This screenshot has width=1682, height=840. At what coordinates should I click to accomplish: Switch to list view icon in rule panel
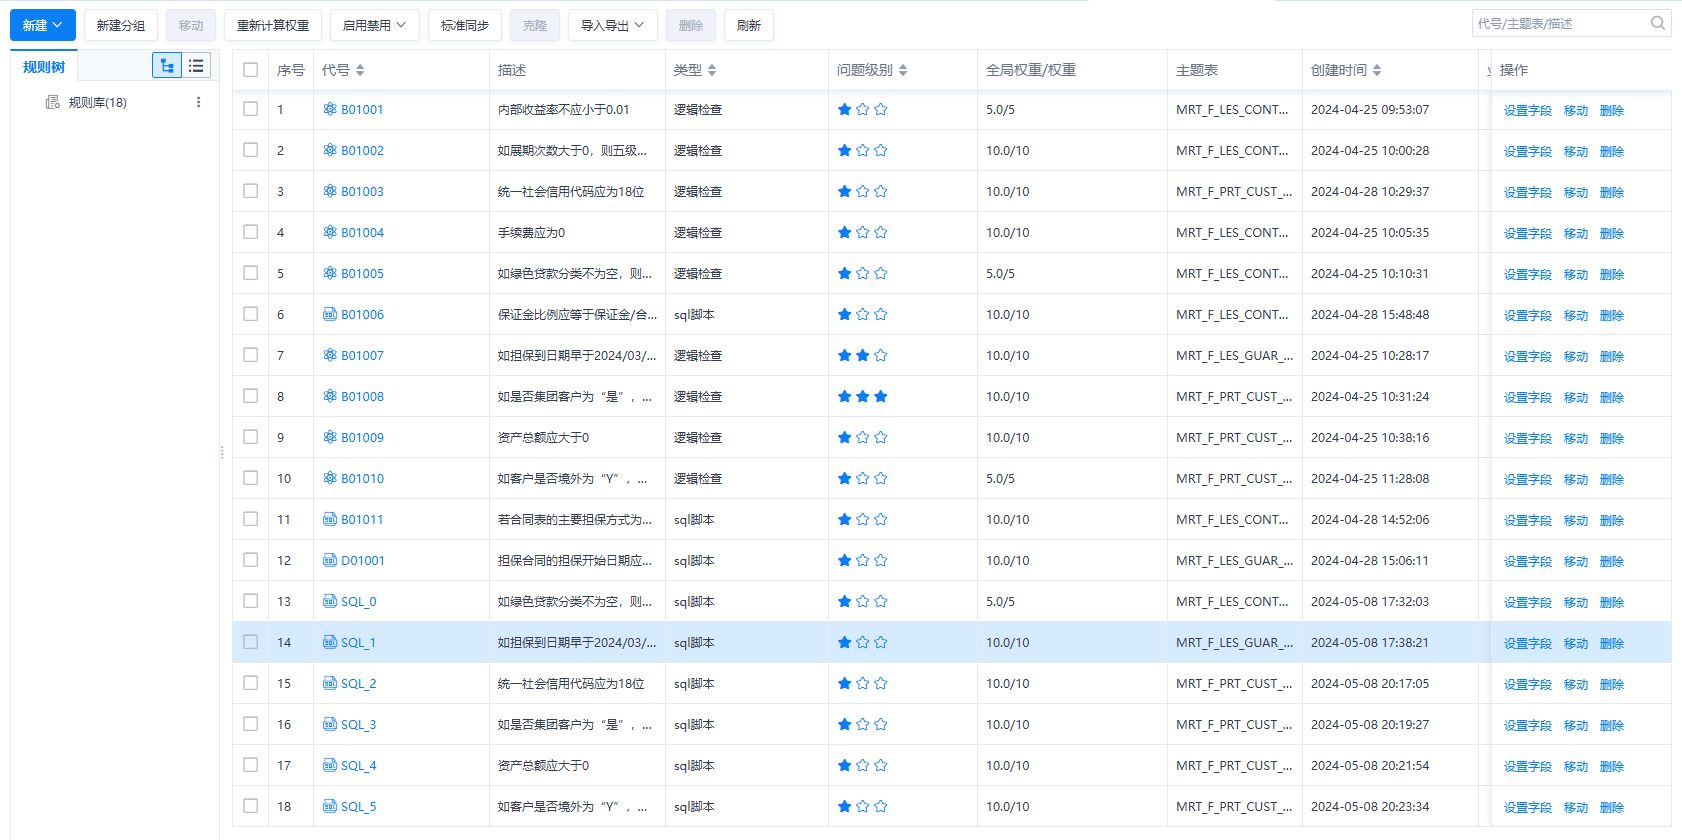click(x=196, y=66)
